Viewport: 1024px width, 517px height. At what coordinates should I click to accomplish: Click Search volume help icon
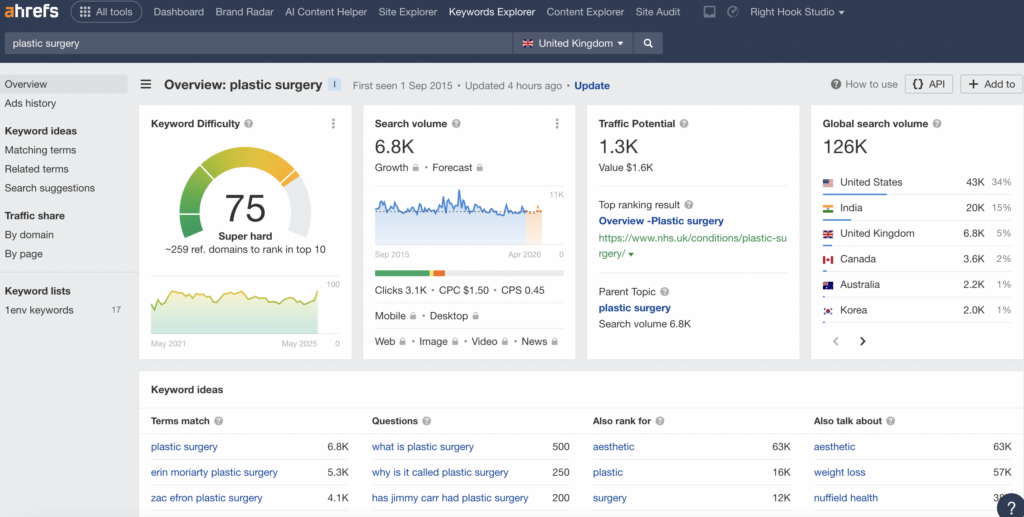[x=456, y=123]
